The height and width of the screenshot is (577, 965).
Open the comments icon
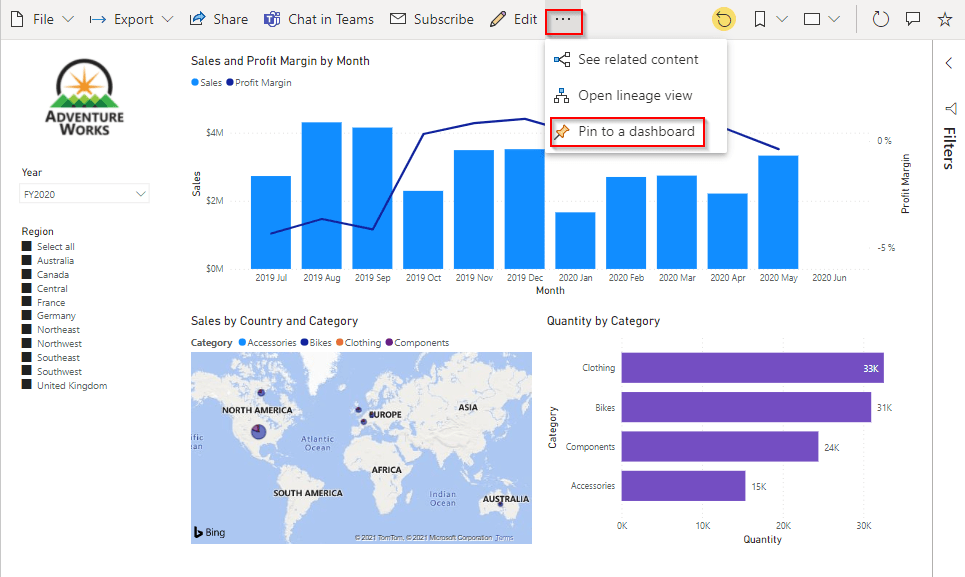pyautogui.click(x=912, y=19)
